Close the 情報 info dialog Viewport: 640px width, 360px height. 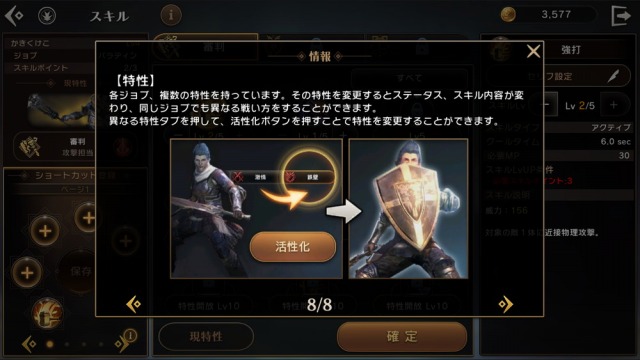pos(533,51)
